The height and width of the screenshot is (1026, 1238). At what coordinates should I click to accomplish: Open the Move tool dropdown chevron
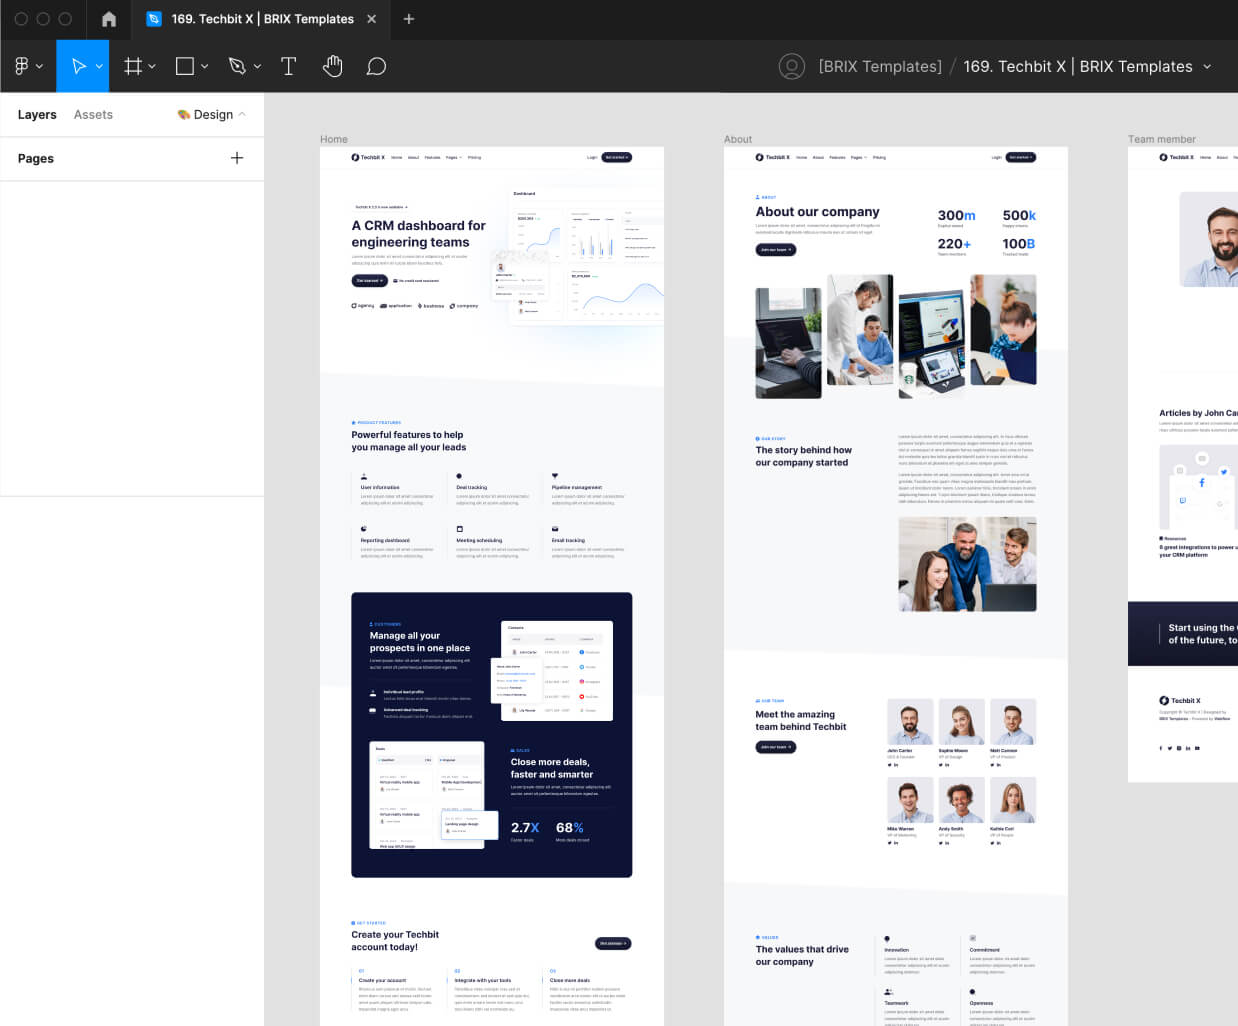point(97,66)
